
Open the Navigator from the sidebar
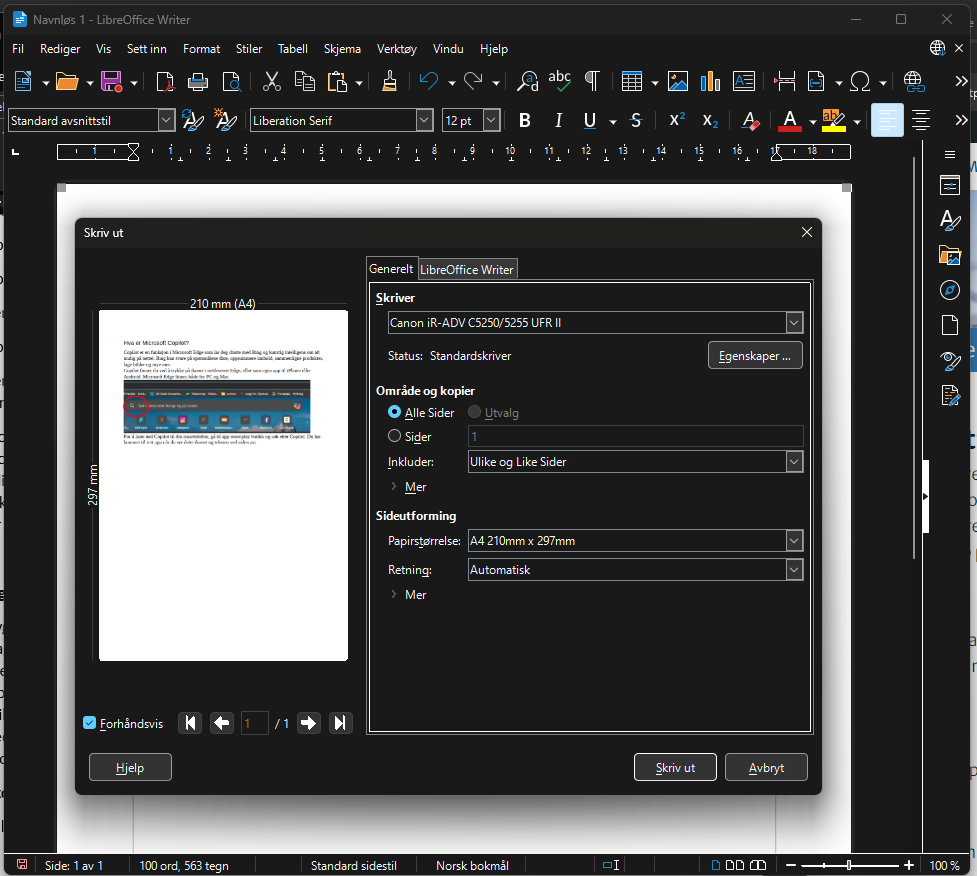[x=950, y=290]
